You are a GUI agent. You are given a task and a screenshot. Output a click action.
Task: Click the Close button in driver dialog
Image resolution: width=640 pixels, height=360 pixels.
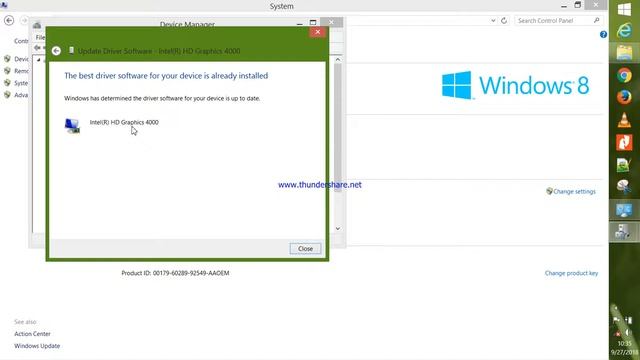click(305, 249)
